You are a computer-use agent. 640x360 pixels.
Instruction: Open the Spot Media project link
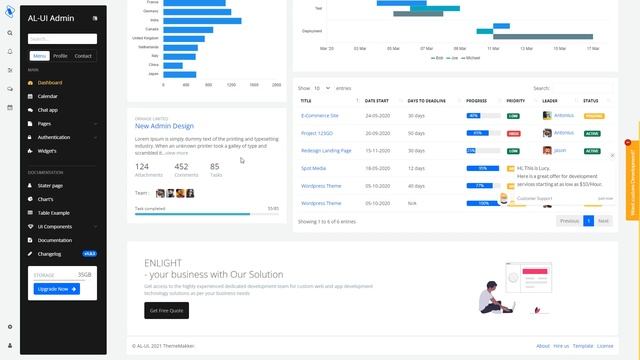(313, 169)
